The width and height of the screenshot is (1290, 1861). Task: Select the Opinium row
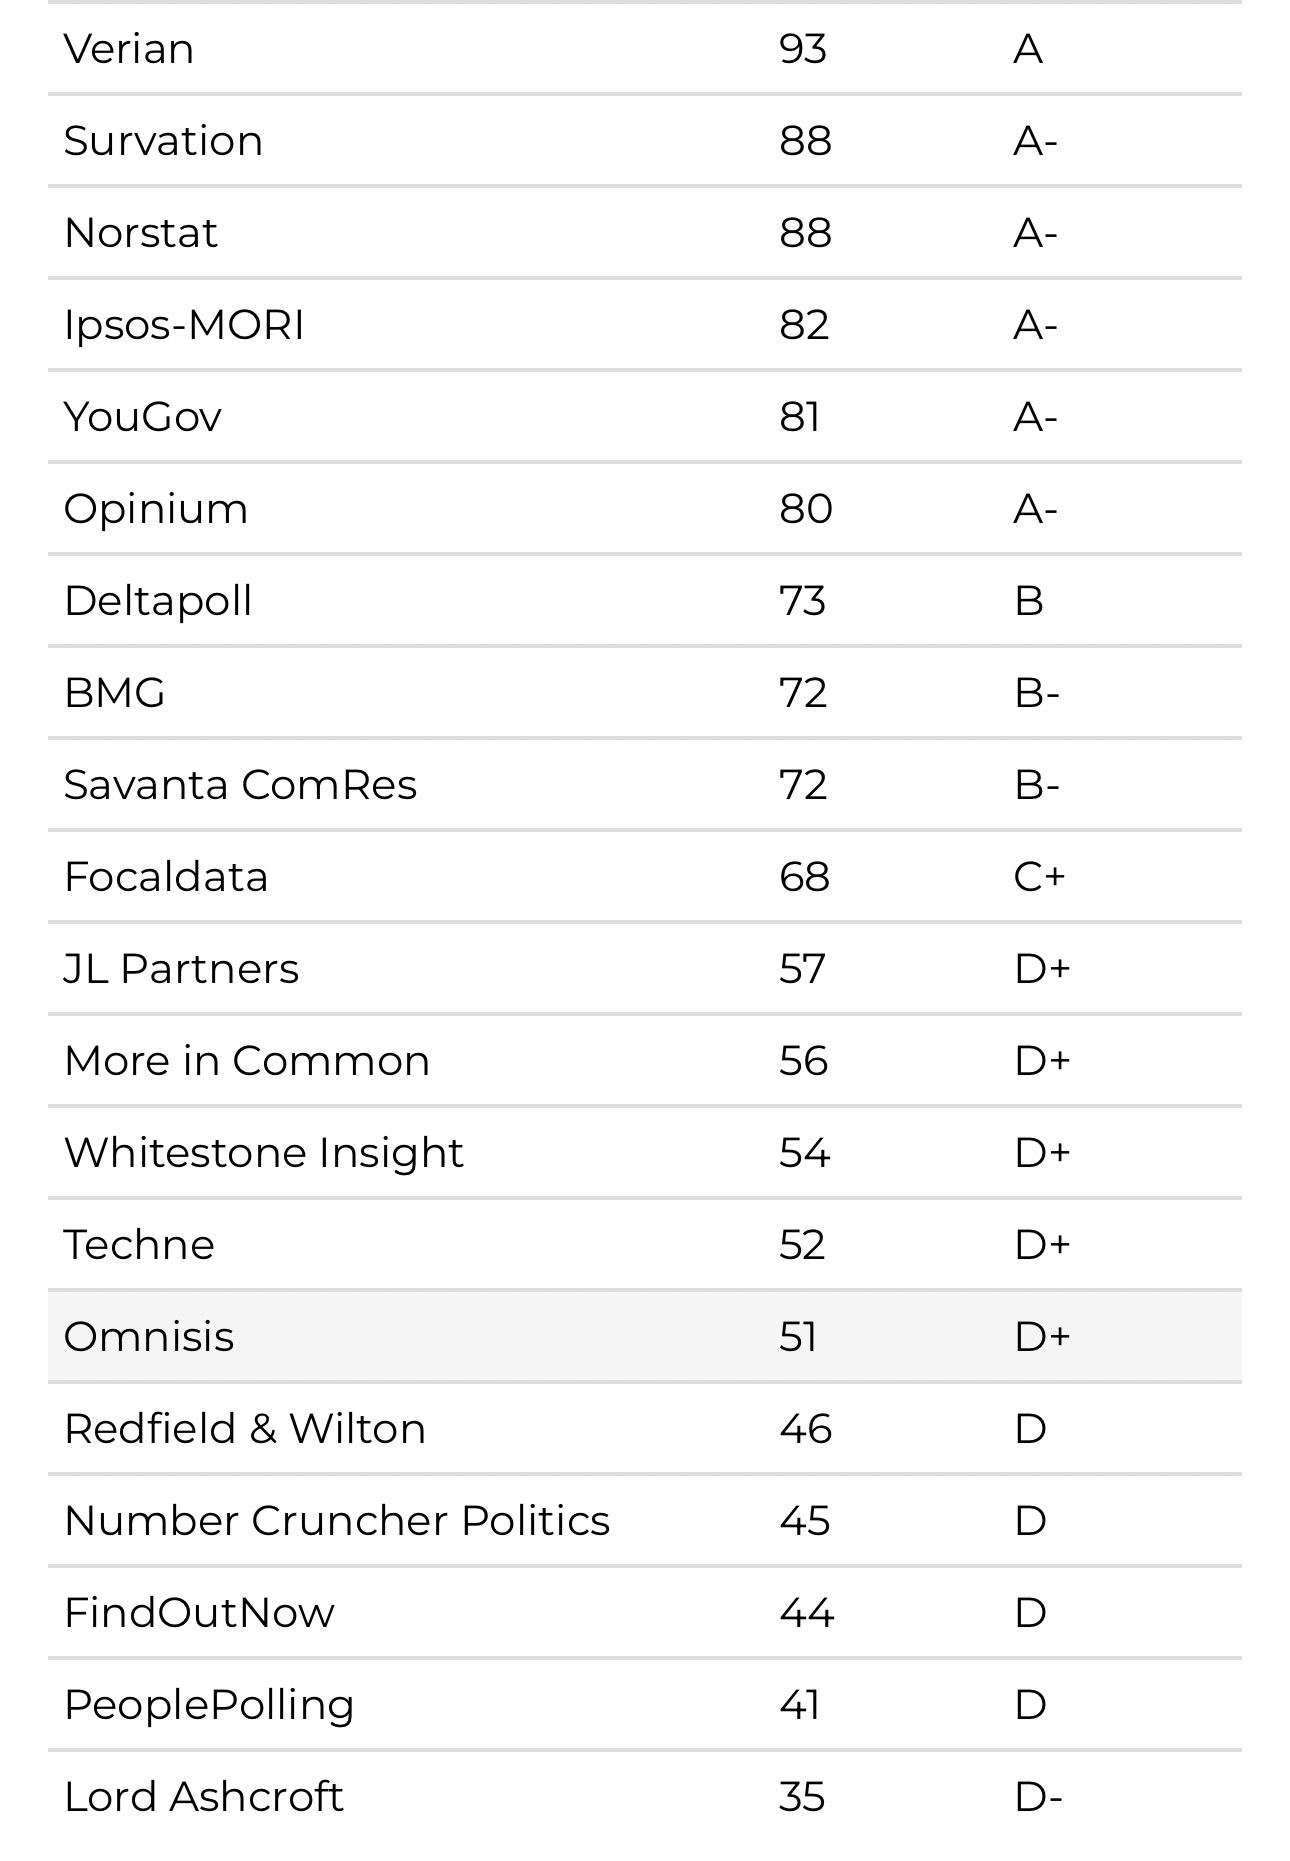coord(644,509)
